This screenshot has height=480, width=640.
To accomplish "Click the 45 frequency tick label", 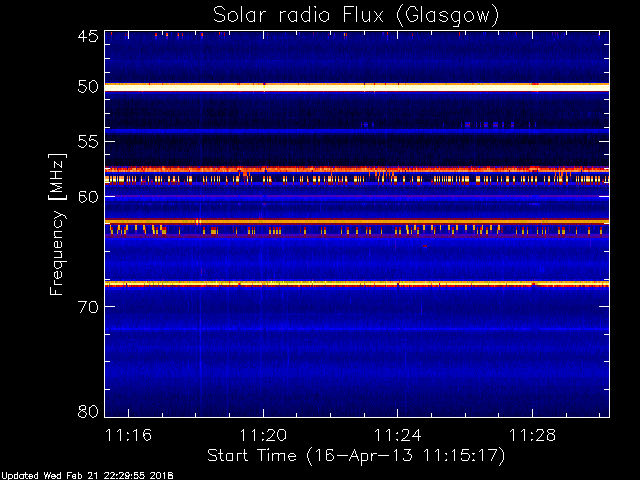I will point(88,36).
